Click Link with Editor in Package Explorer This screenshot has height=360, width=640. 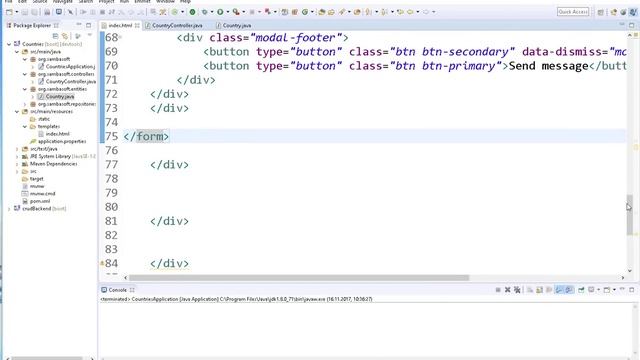(65, 36)
